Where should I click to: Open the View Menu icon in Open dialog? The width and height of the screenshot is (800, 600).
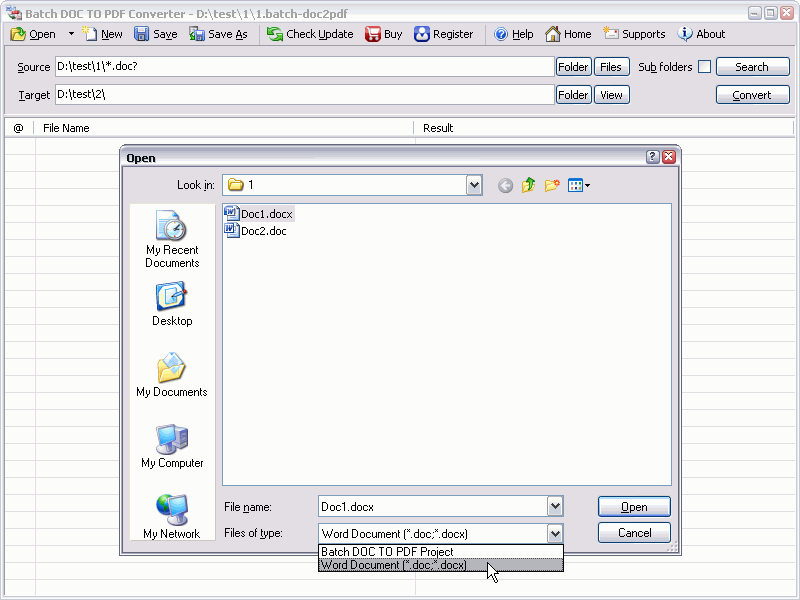click(579, 185)
